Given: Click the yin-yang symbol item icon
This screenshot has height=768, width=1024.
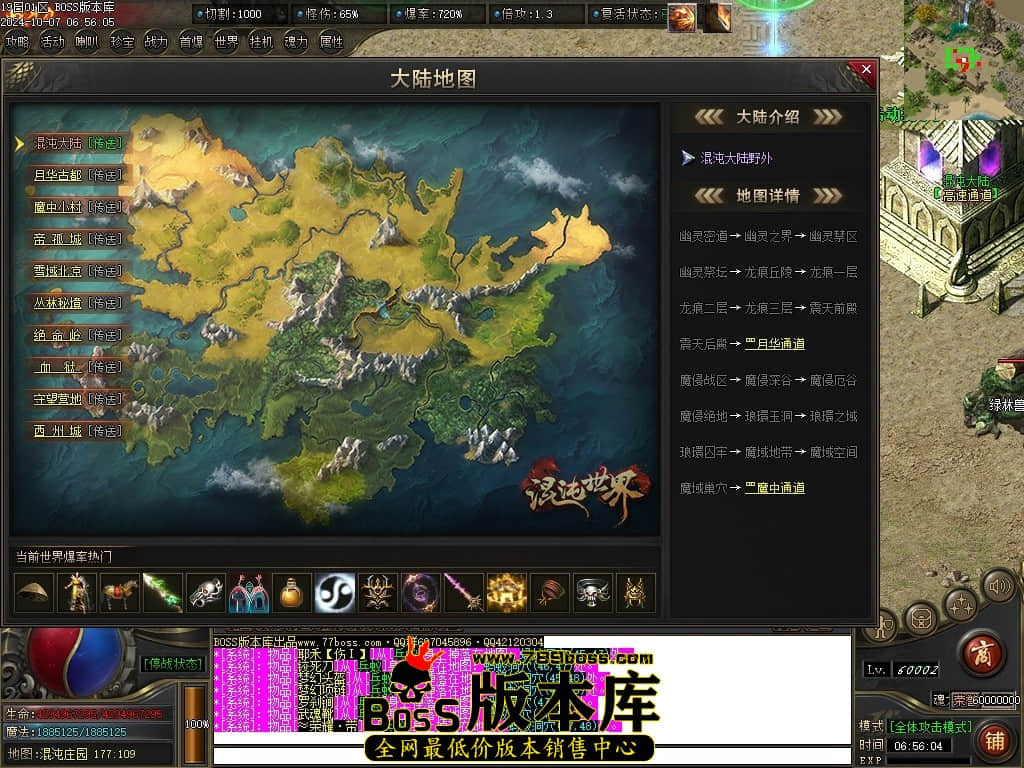Looking at the screenshot, I should (334, 593).
